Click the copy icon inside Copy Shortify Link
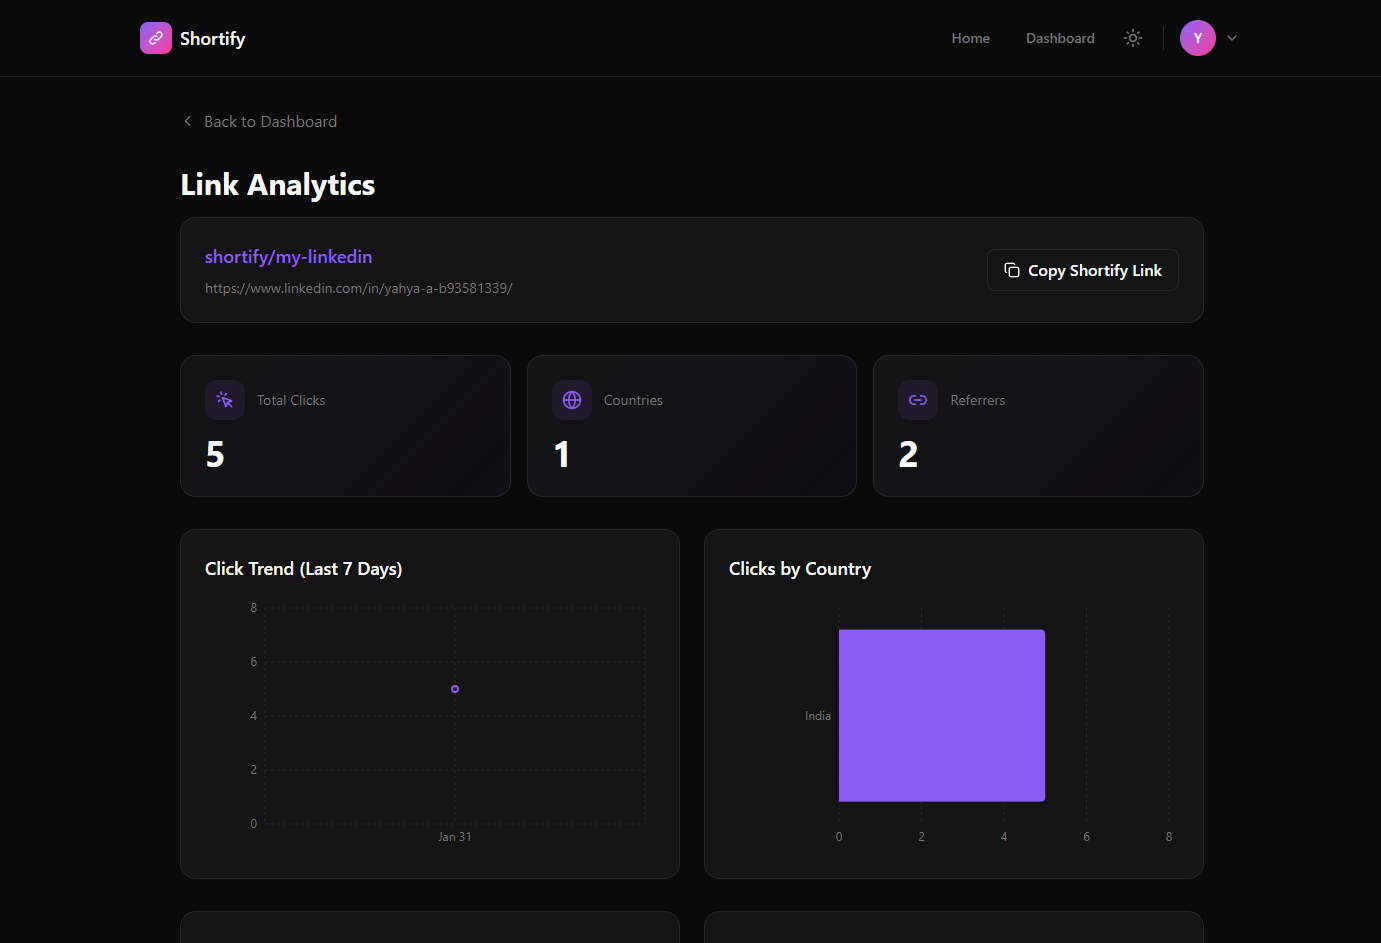The height and width of the screenshot is (943, 1381). pos(1011,269)
